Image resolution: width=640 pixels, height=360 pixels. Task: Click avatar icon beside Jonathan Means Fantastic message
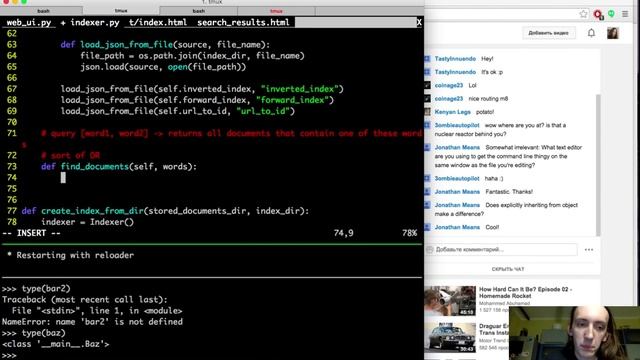tap(427, 192)
